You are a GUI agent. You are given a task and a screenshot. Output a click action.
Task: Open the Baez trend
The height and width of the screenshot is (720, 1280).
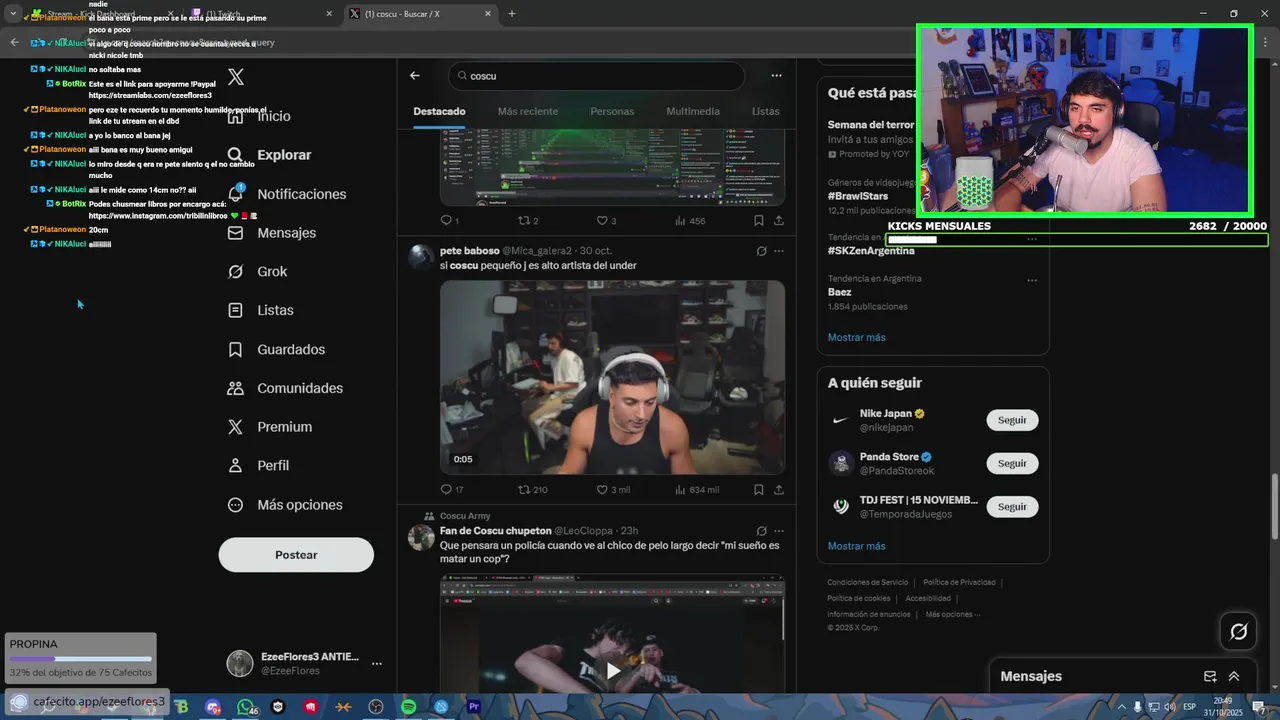pos(839,292)
